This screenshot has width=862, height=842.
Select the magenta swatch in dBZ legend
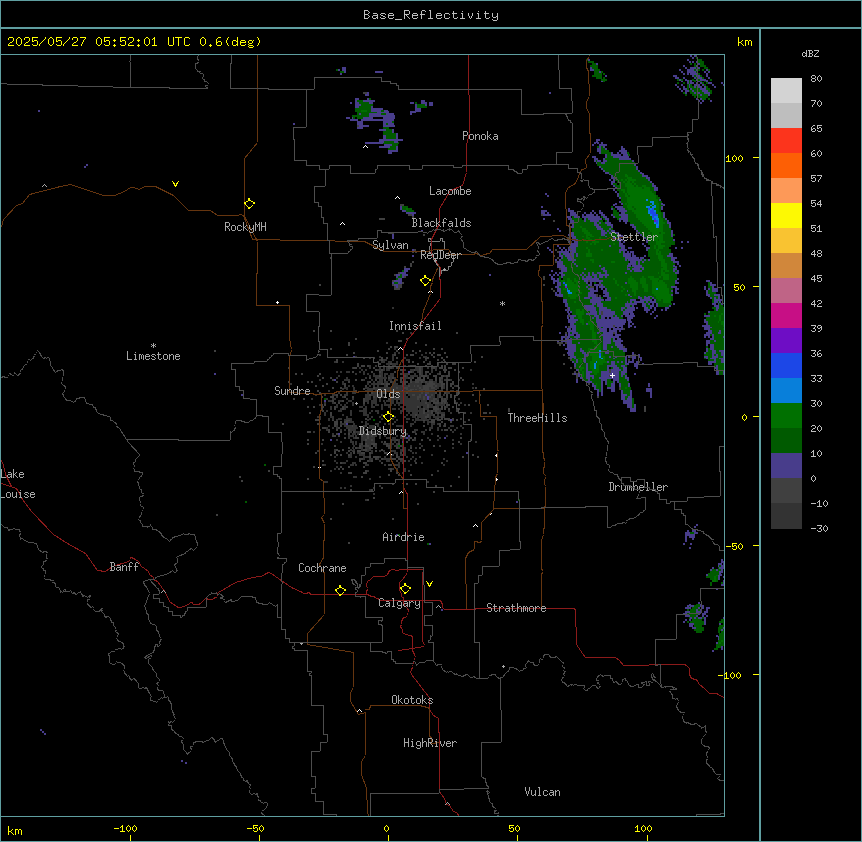786,315
